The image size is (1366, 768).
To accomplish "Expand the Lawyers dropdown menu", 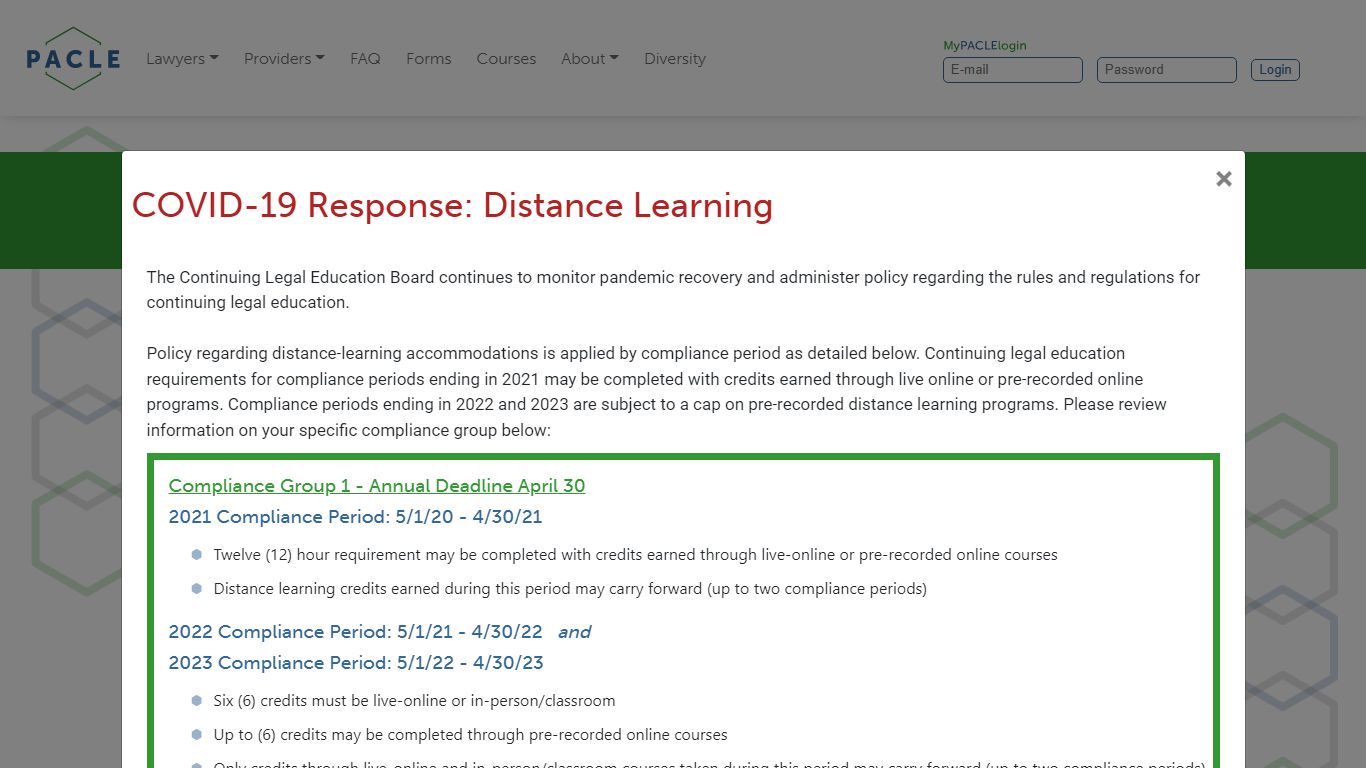I will (x=182, y=59).
